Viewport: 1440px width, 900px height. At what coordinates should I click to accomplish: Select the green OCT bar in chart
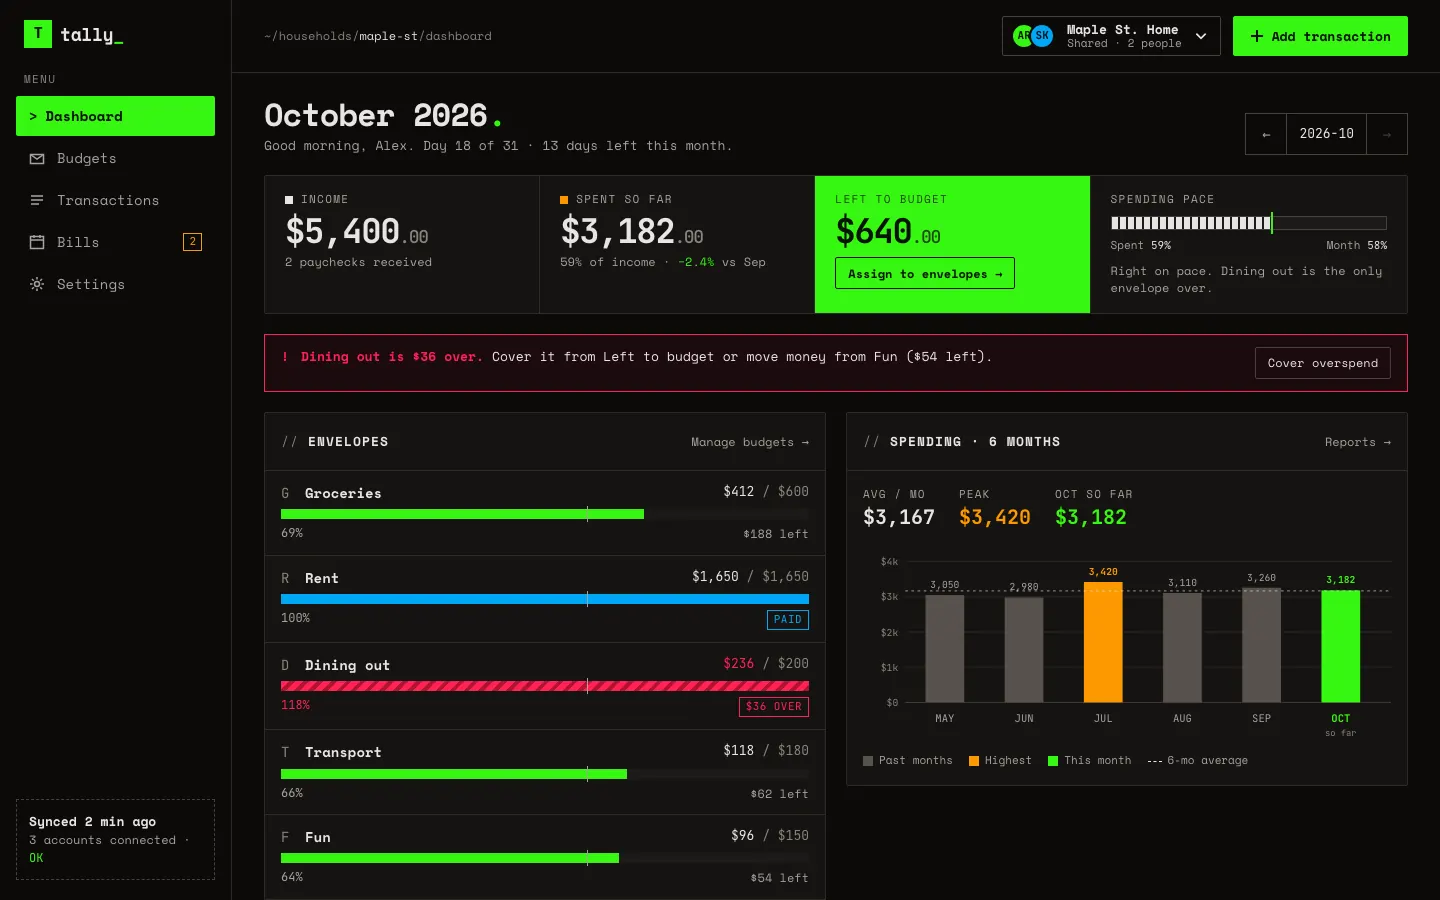[1340, 646]
